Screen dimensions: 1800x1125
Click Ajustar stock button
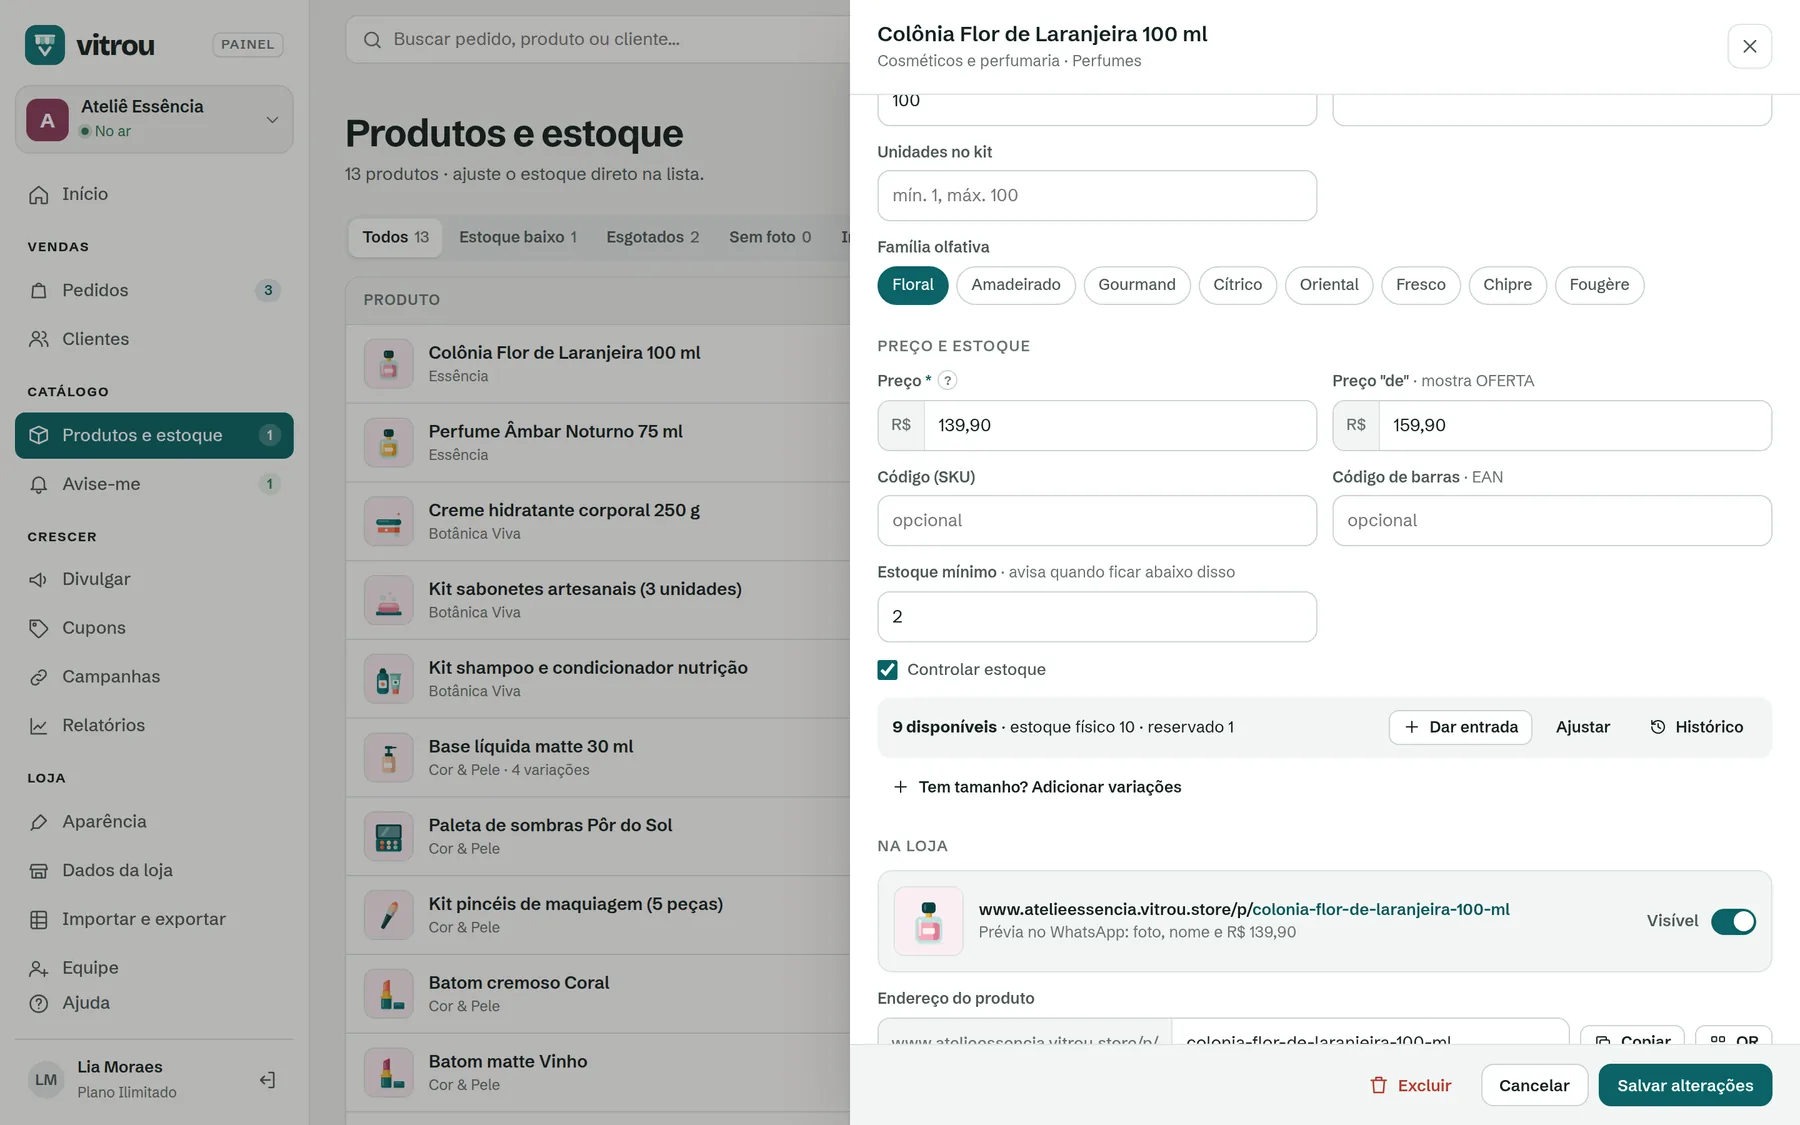click(1583, 727)
